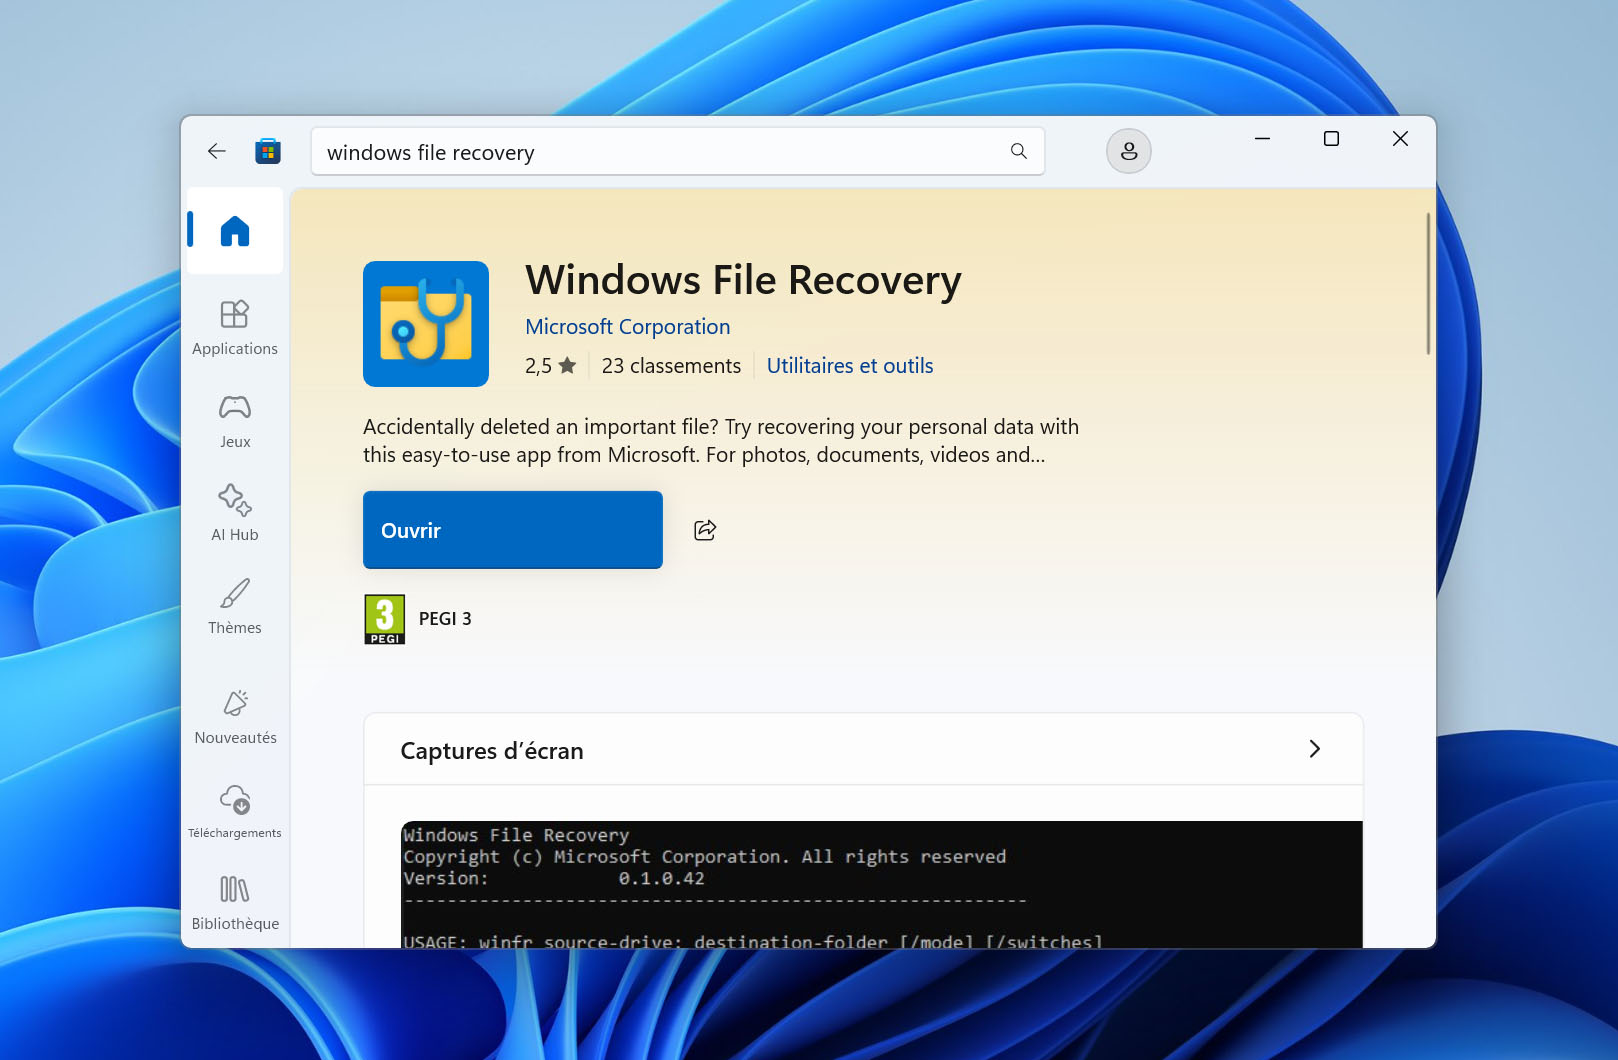
Task: Close the Microsoft Store window
Action: click(1400, 139)
